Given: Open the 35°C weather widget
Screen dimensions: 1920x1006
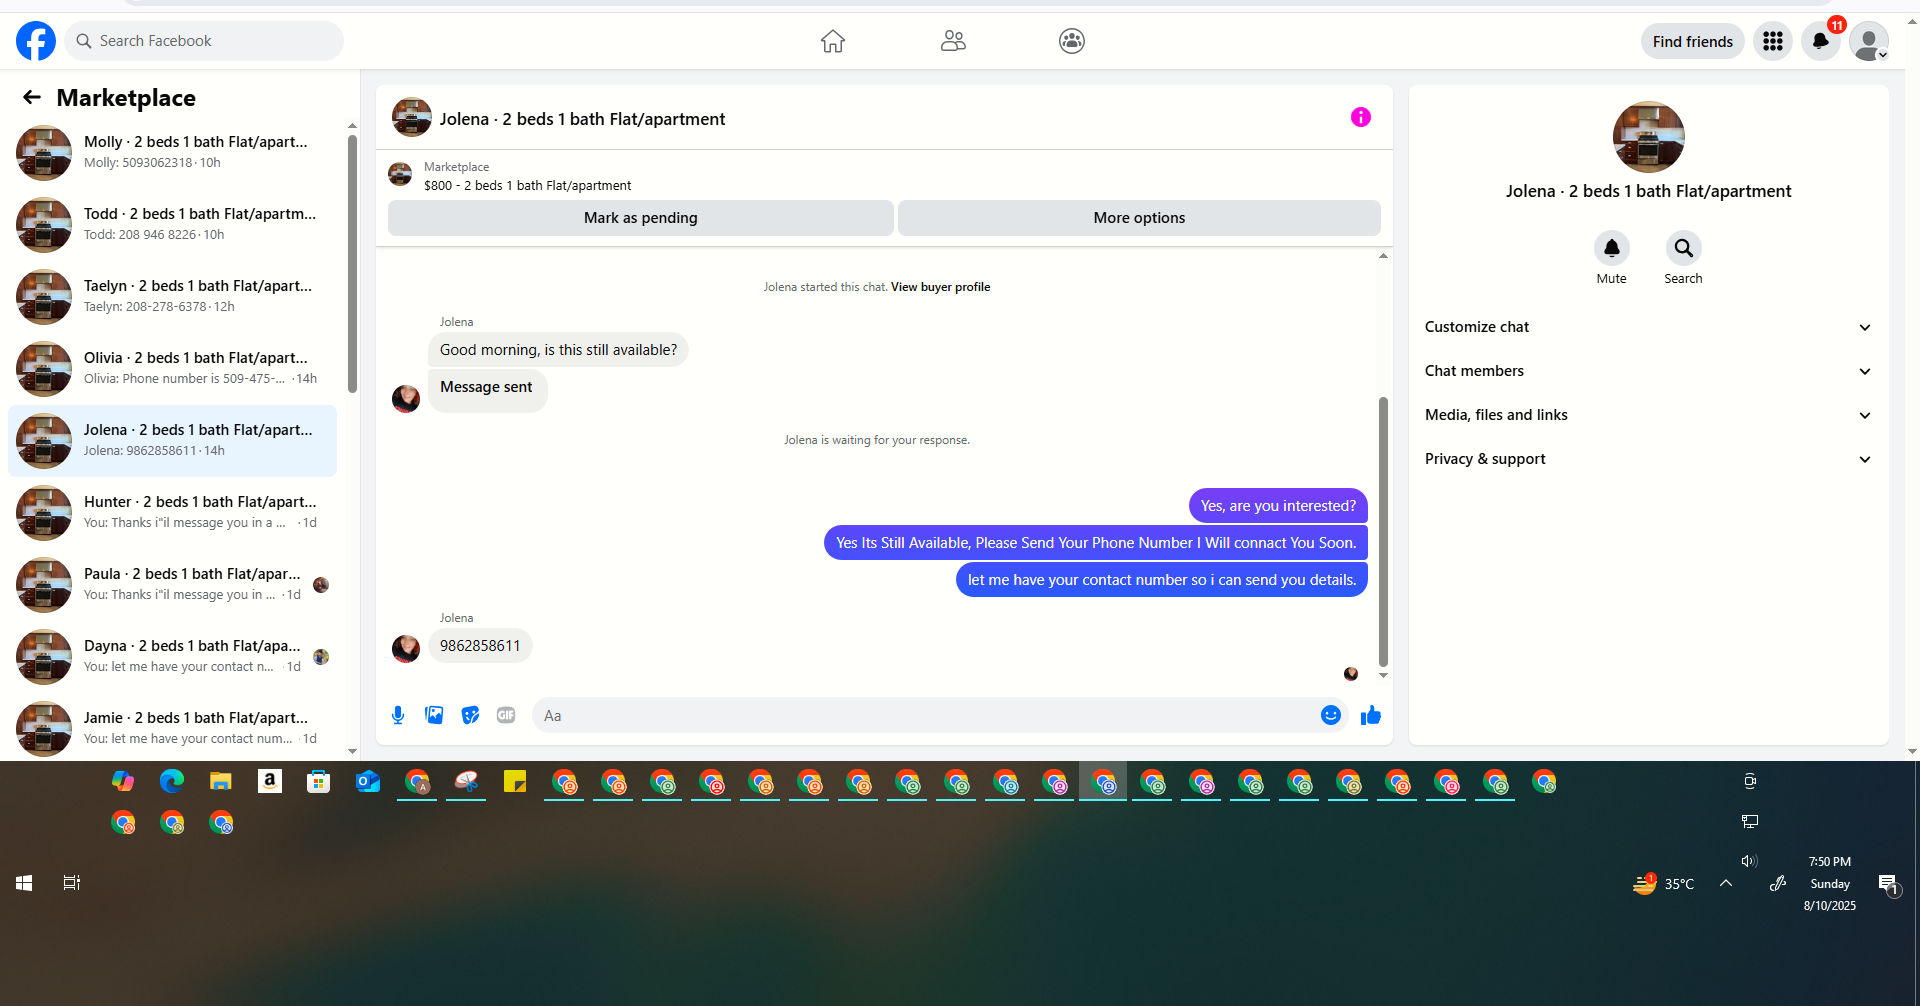Looking at the screenshot, I should pos(1663,883).
